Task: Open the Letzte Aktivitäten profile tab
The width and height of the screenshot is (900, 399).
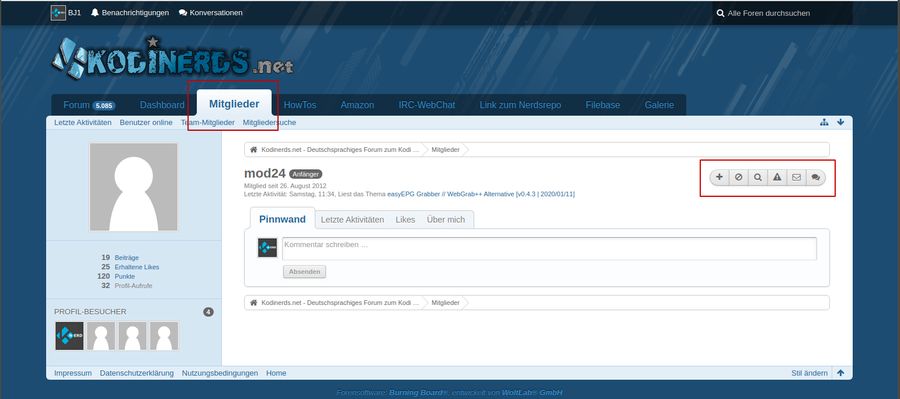Action: [352, 219]
